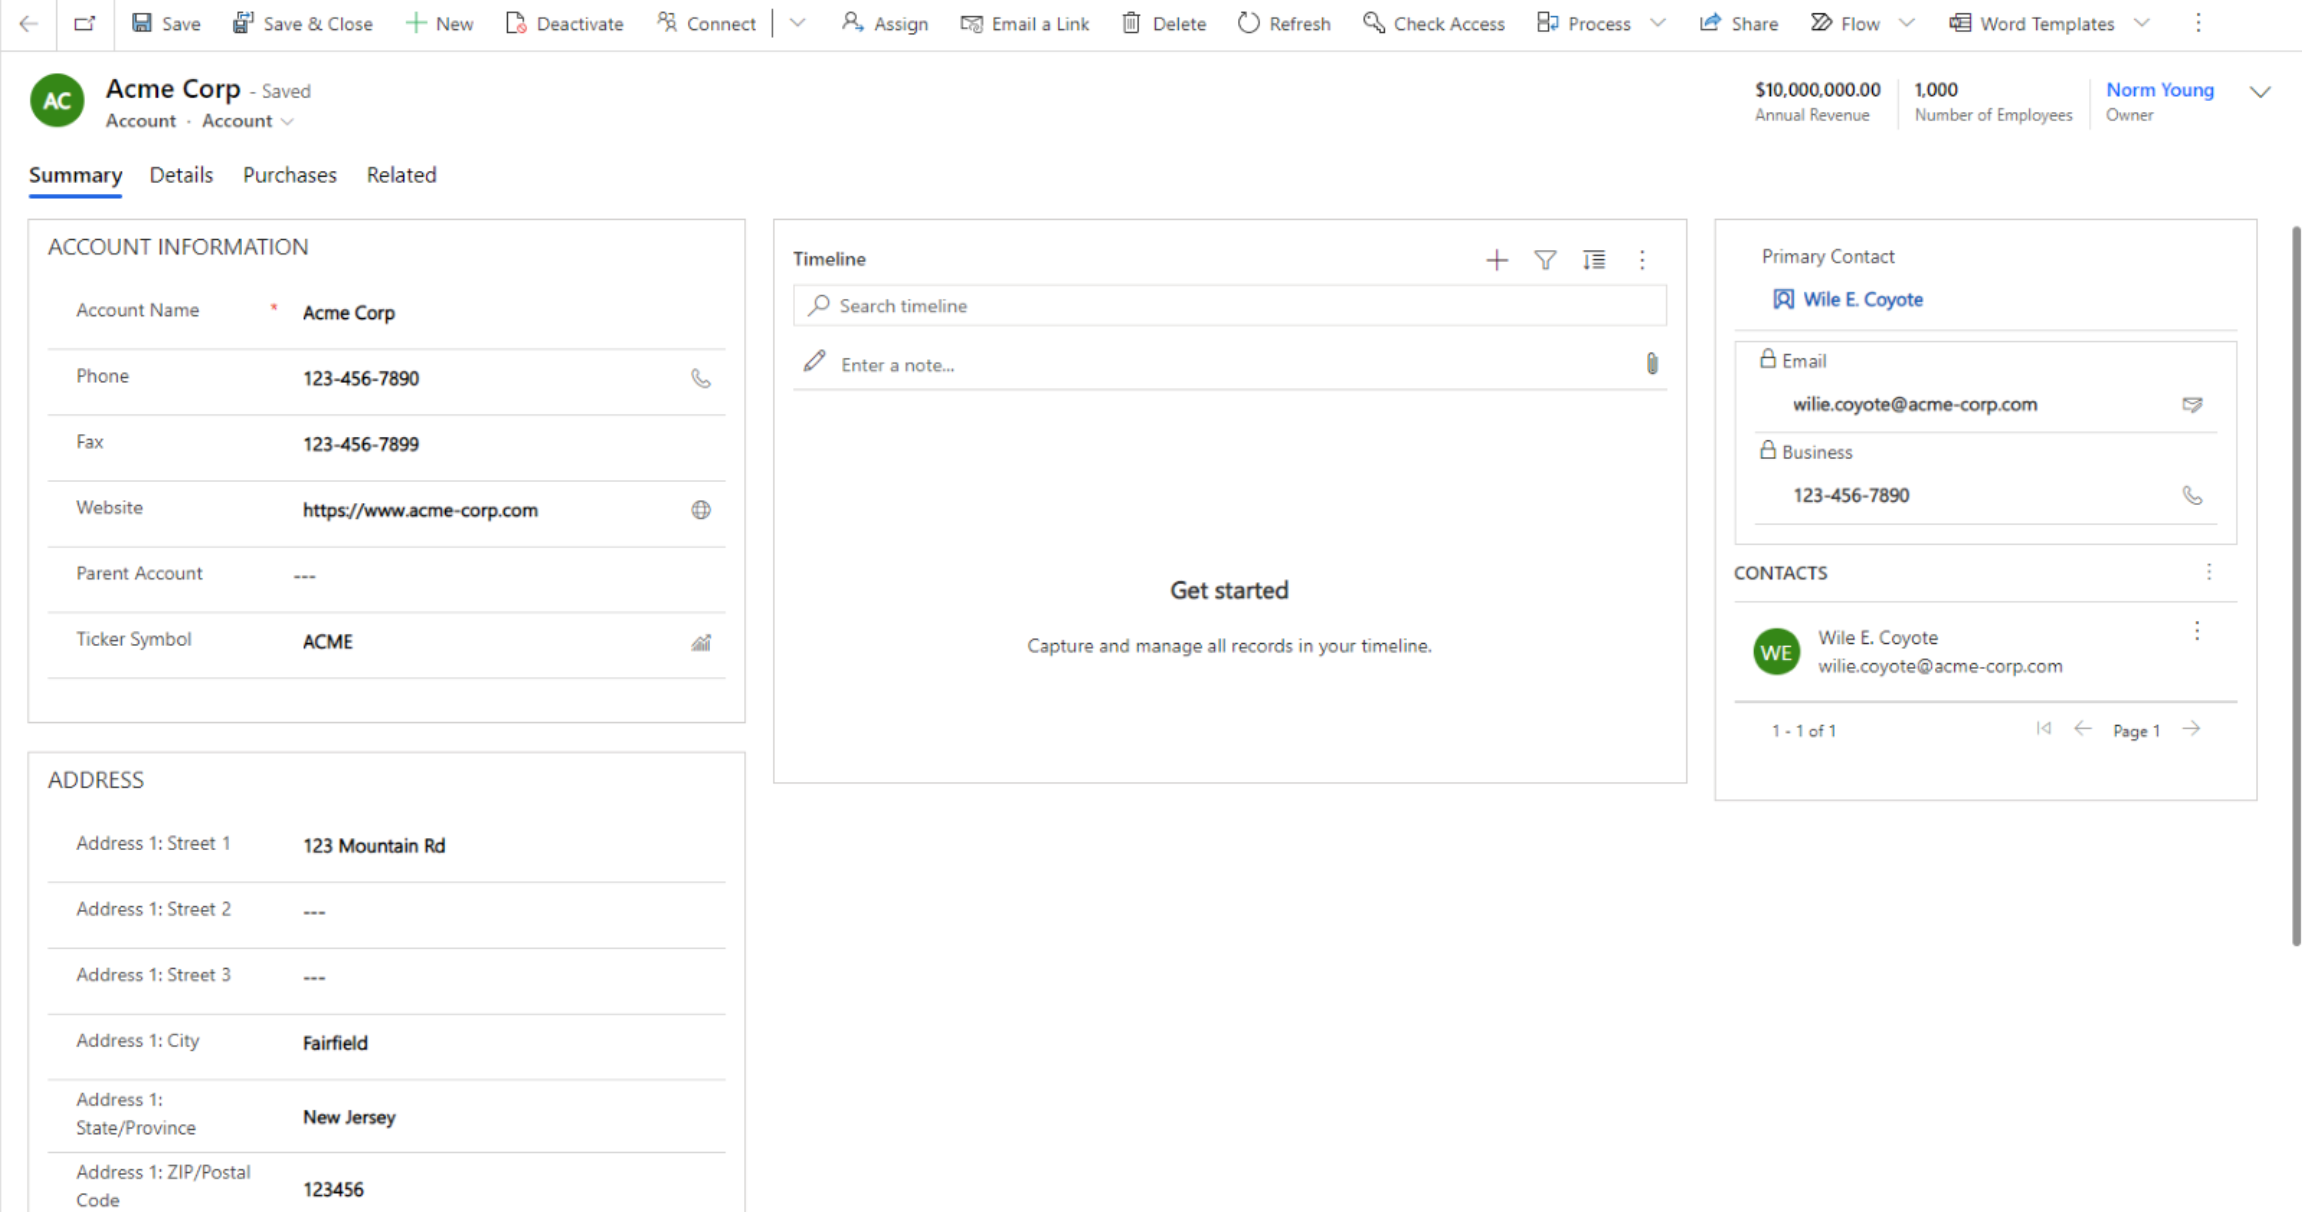Click the phone call icon beside Phone field
Image resolution: width=2302 pixels, height=1212 pixels.
700,378
